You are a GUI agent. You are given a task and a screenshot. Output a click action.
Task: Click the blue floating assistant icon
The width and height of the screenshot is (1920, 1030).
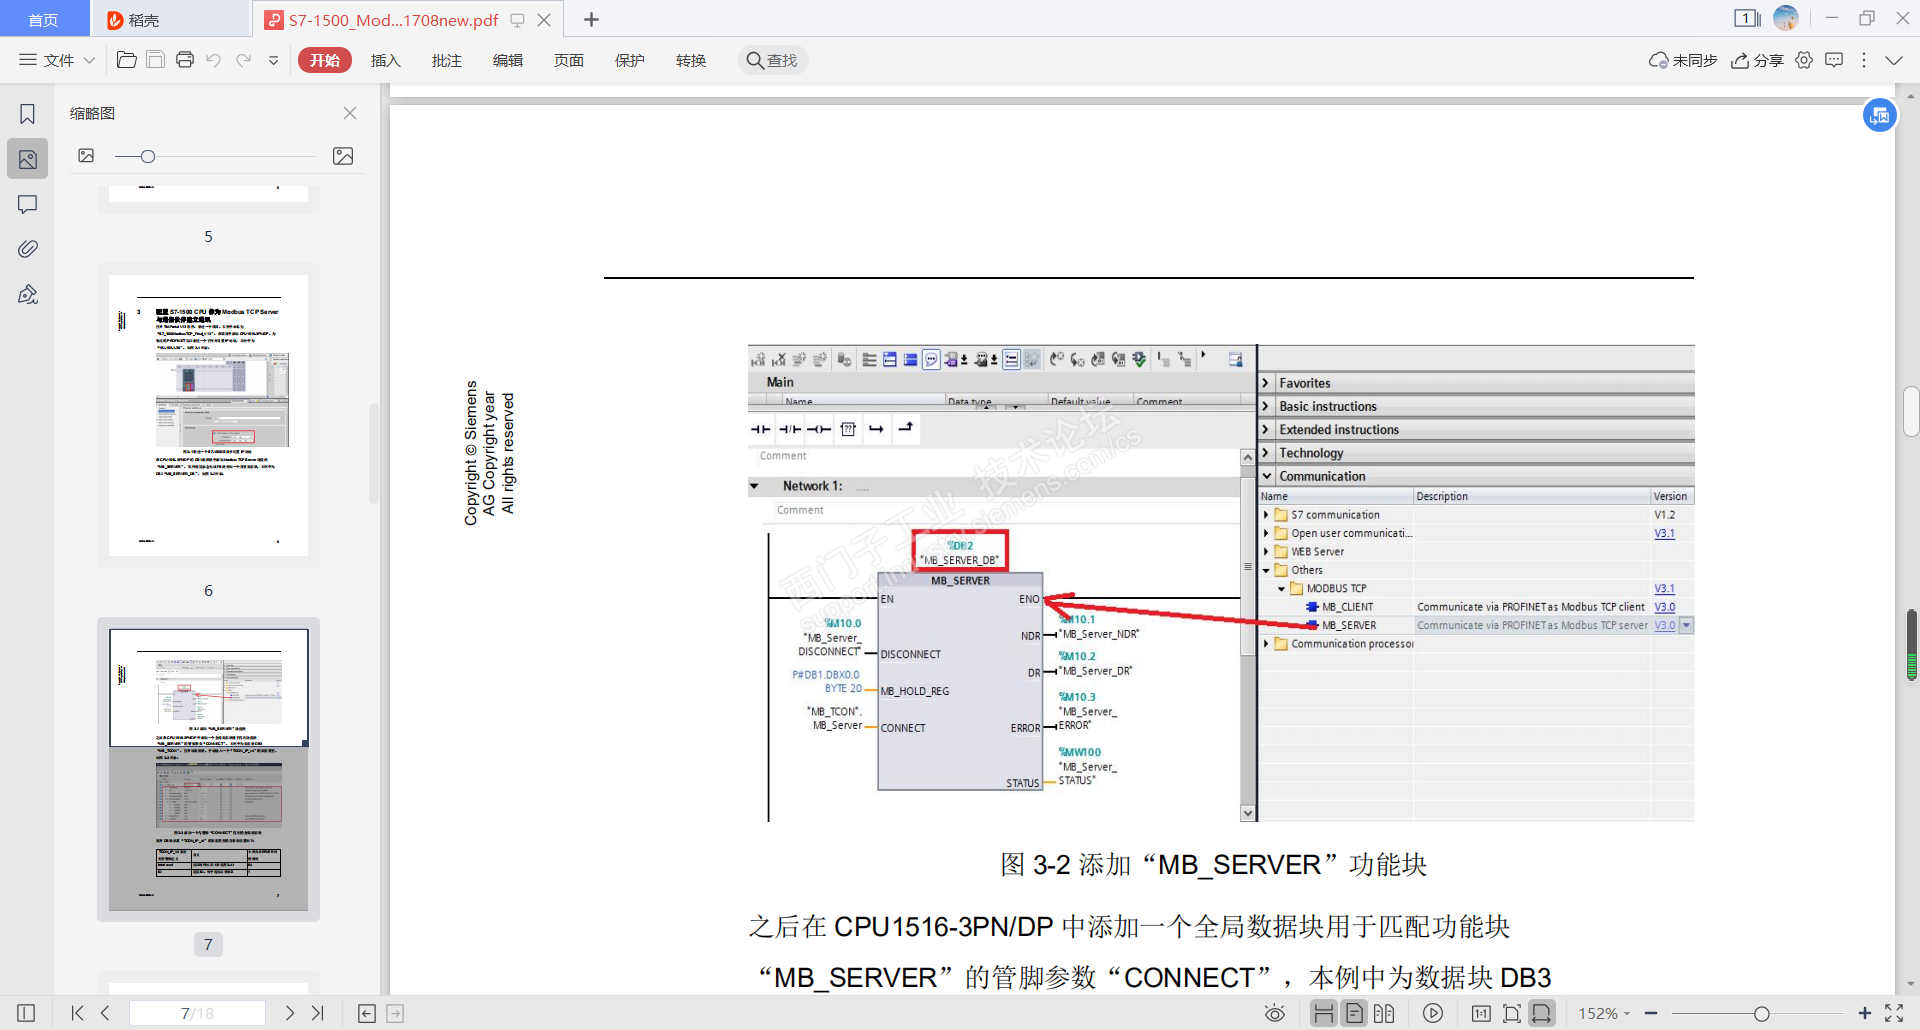[x=1880, y=115]
